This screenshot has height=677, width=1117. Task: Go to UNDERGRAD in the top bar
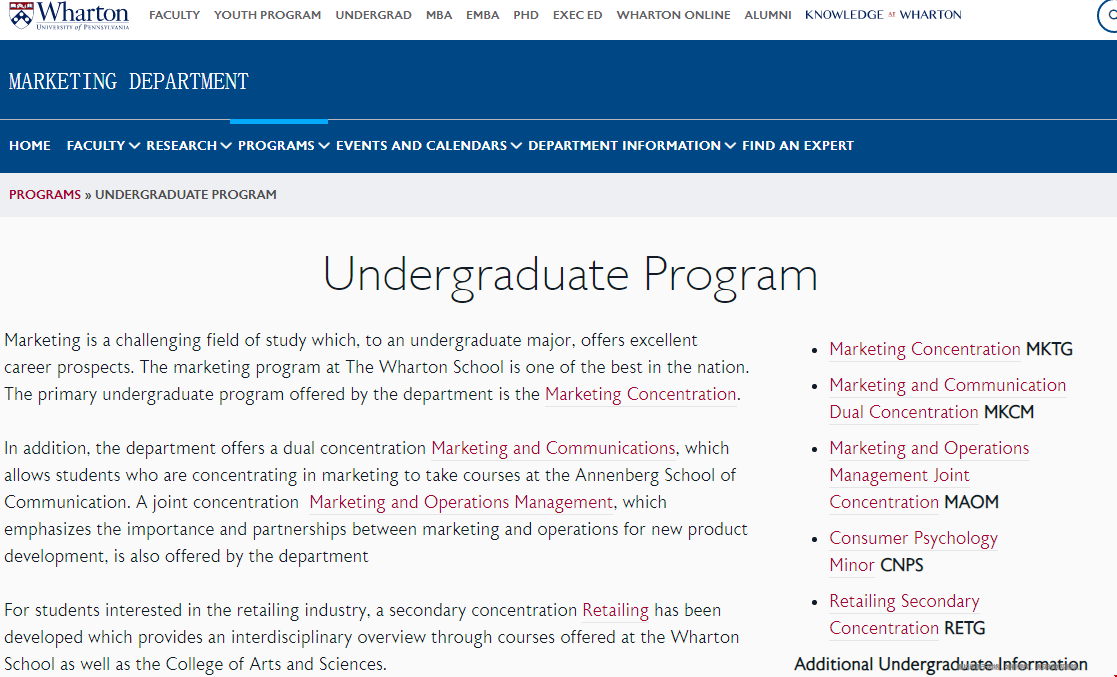click(373, 15)
